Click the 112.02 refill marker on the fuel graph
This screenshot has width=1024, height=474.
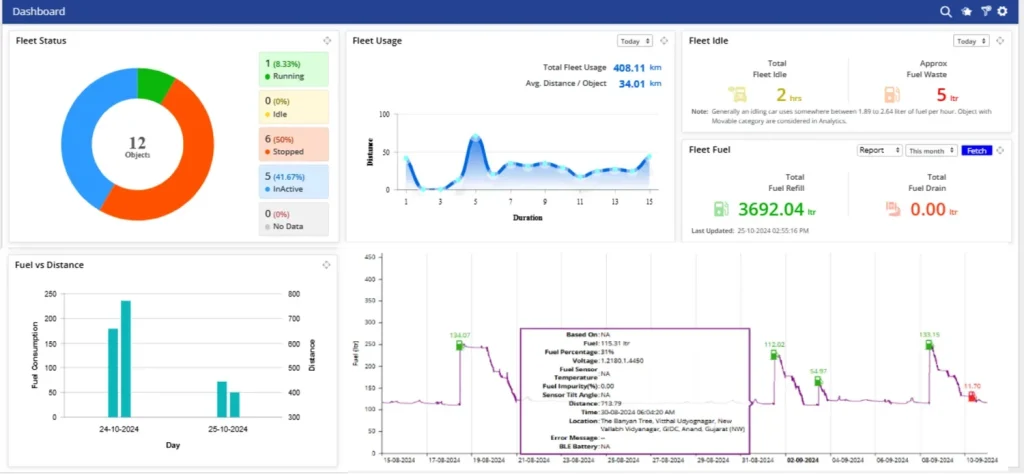[x=774, y=355]
